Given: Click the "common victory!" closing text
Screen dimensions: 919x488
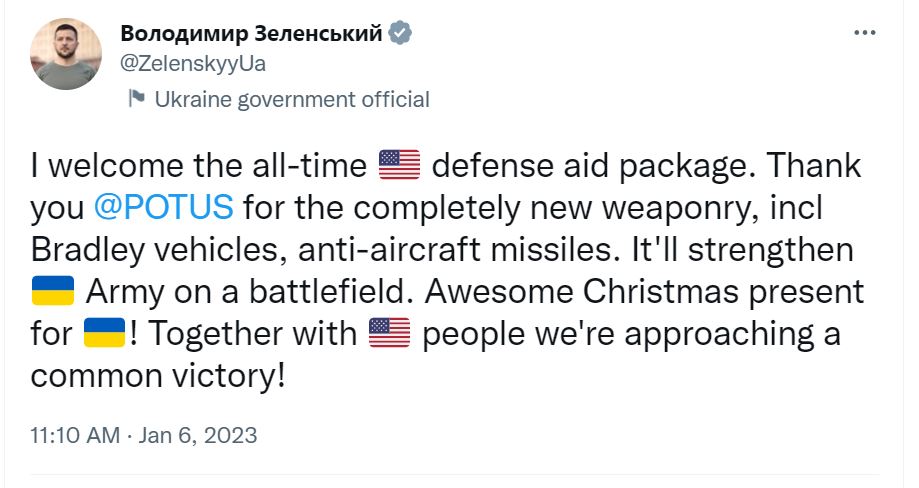Looking at the screenshot, I should click(x=157, y=376).
